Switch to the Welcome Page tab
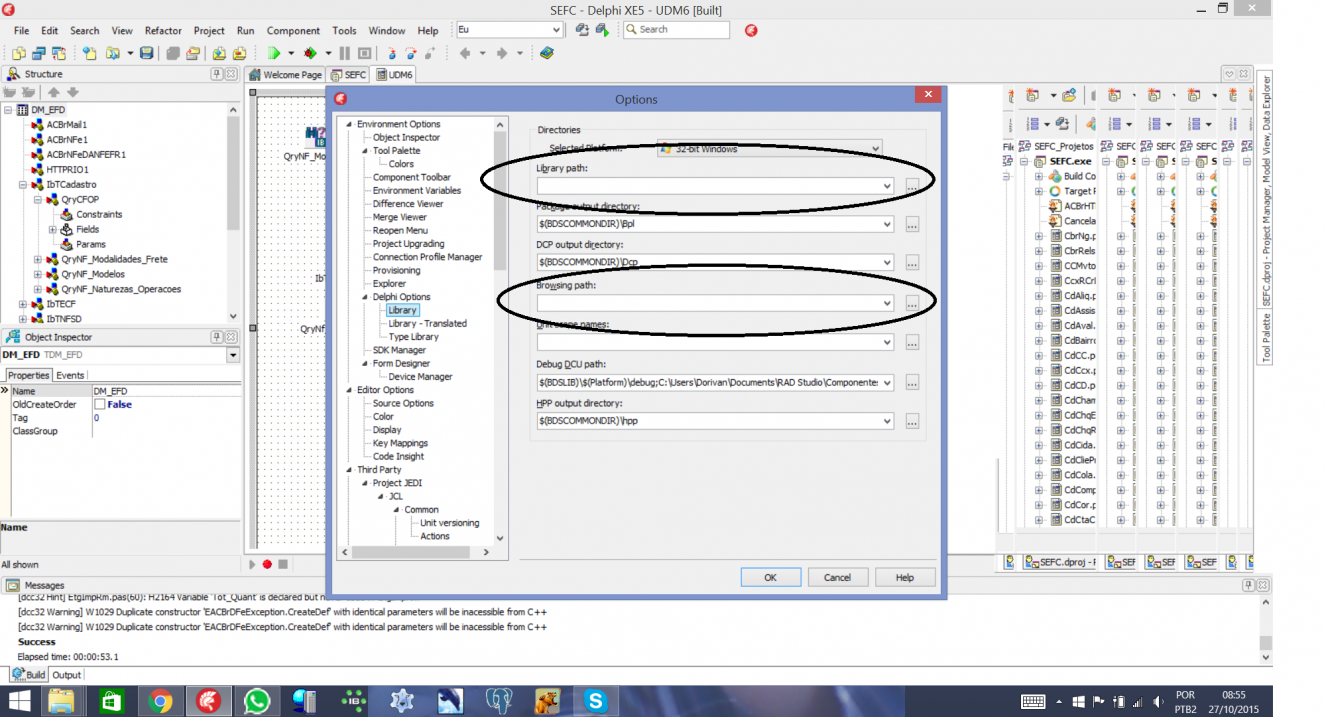Image resolution: width=1326 pixels, height=717 pixels. coord(285,75)
